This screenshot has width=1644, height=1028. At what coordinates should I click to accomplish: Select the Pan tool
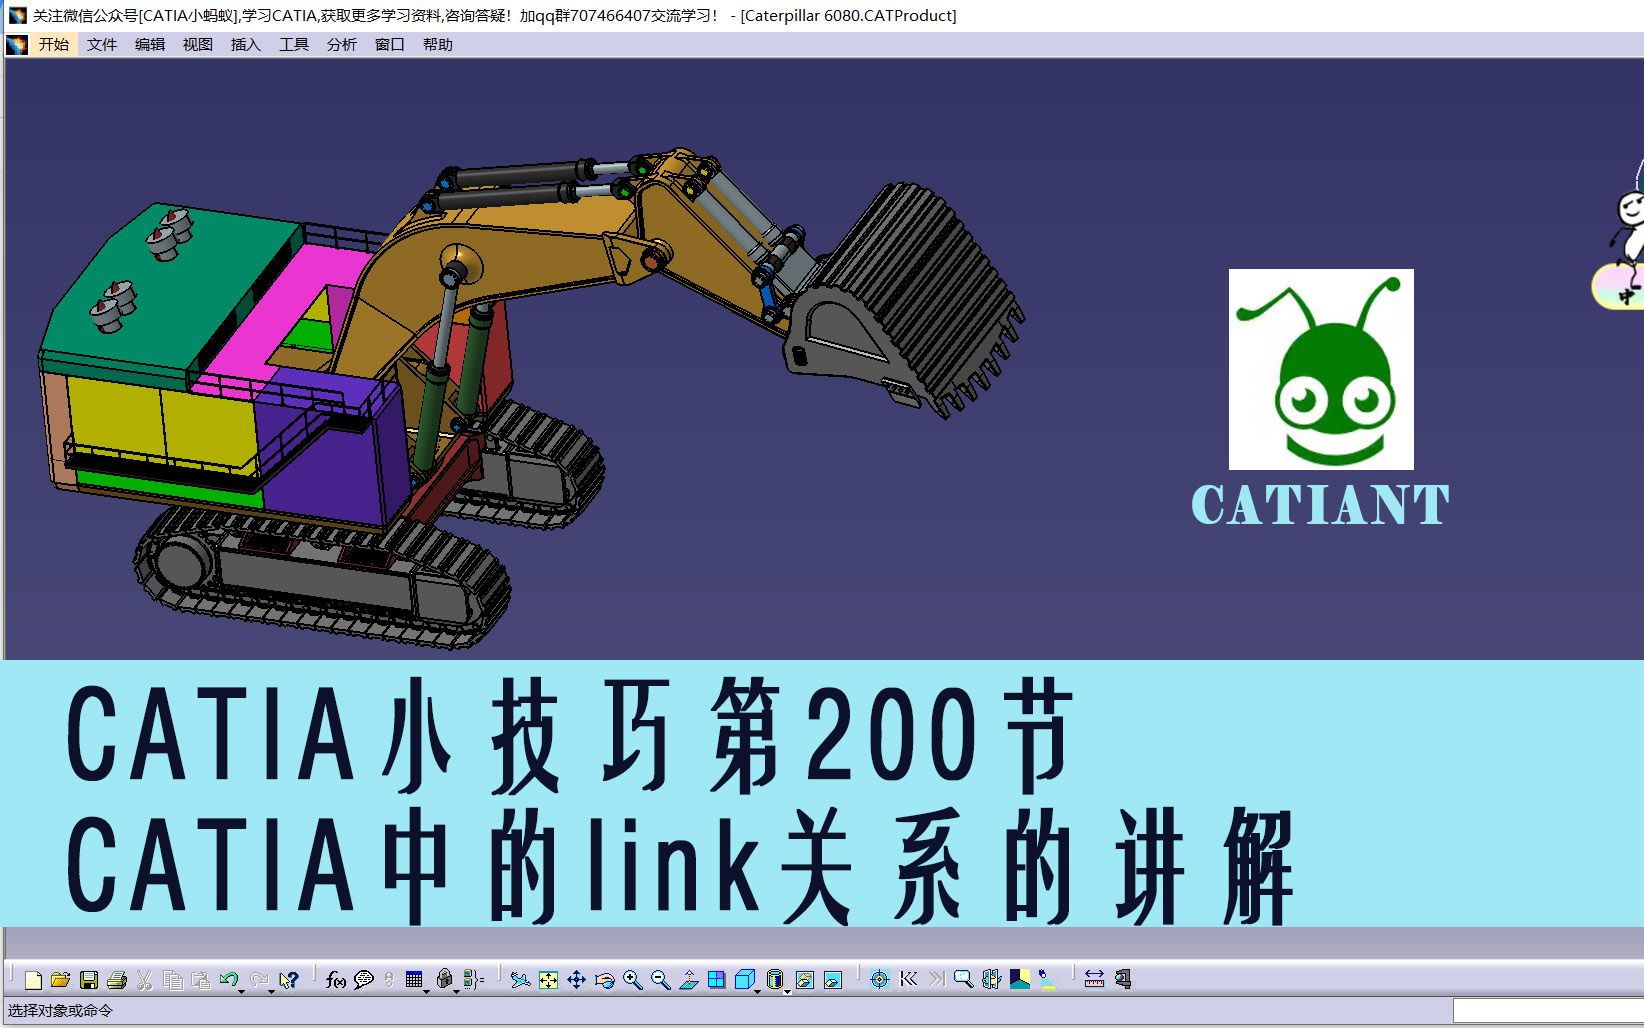[x=576, y=980]
